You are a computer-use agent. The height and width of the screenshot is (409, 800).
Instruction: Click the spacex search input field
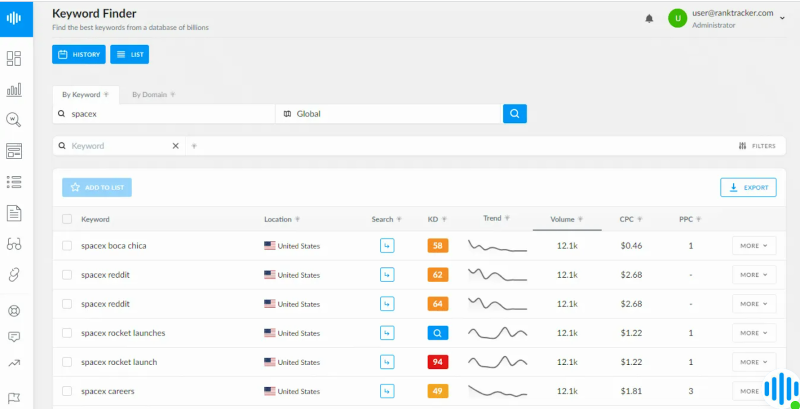point(164,114)
